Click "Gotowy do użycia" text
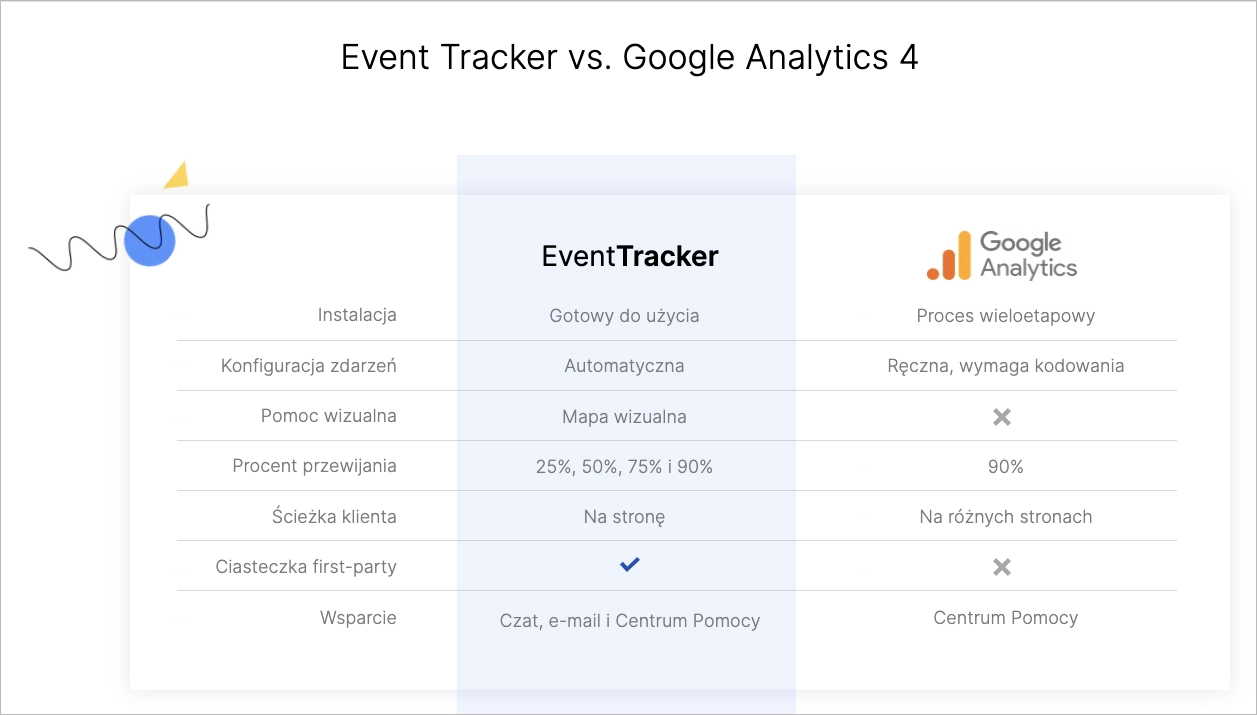The width and height of the screenshot is (1257, 715). click(624, 316)
